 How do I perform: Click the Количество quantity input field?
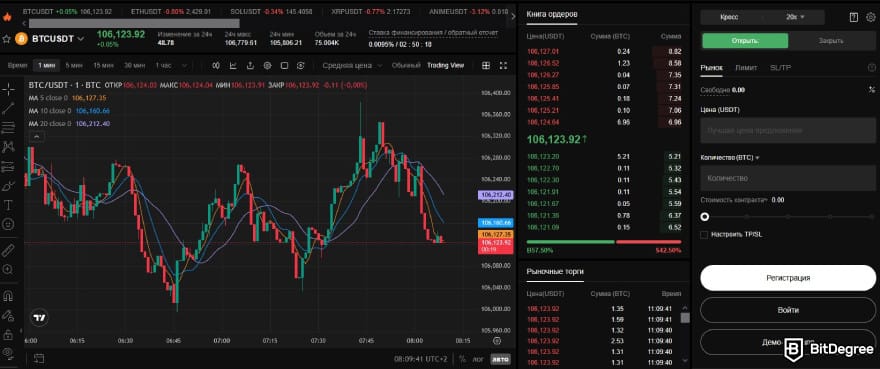pyautogui.click(x=788, y=178)
